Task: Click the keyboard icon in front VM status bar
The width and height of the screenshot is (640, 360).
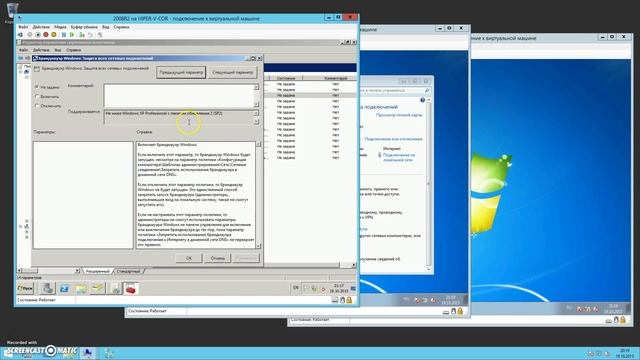Action: tap(335, 300)
